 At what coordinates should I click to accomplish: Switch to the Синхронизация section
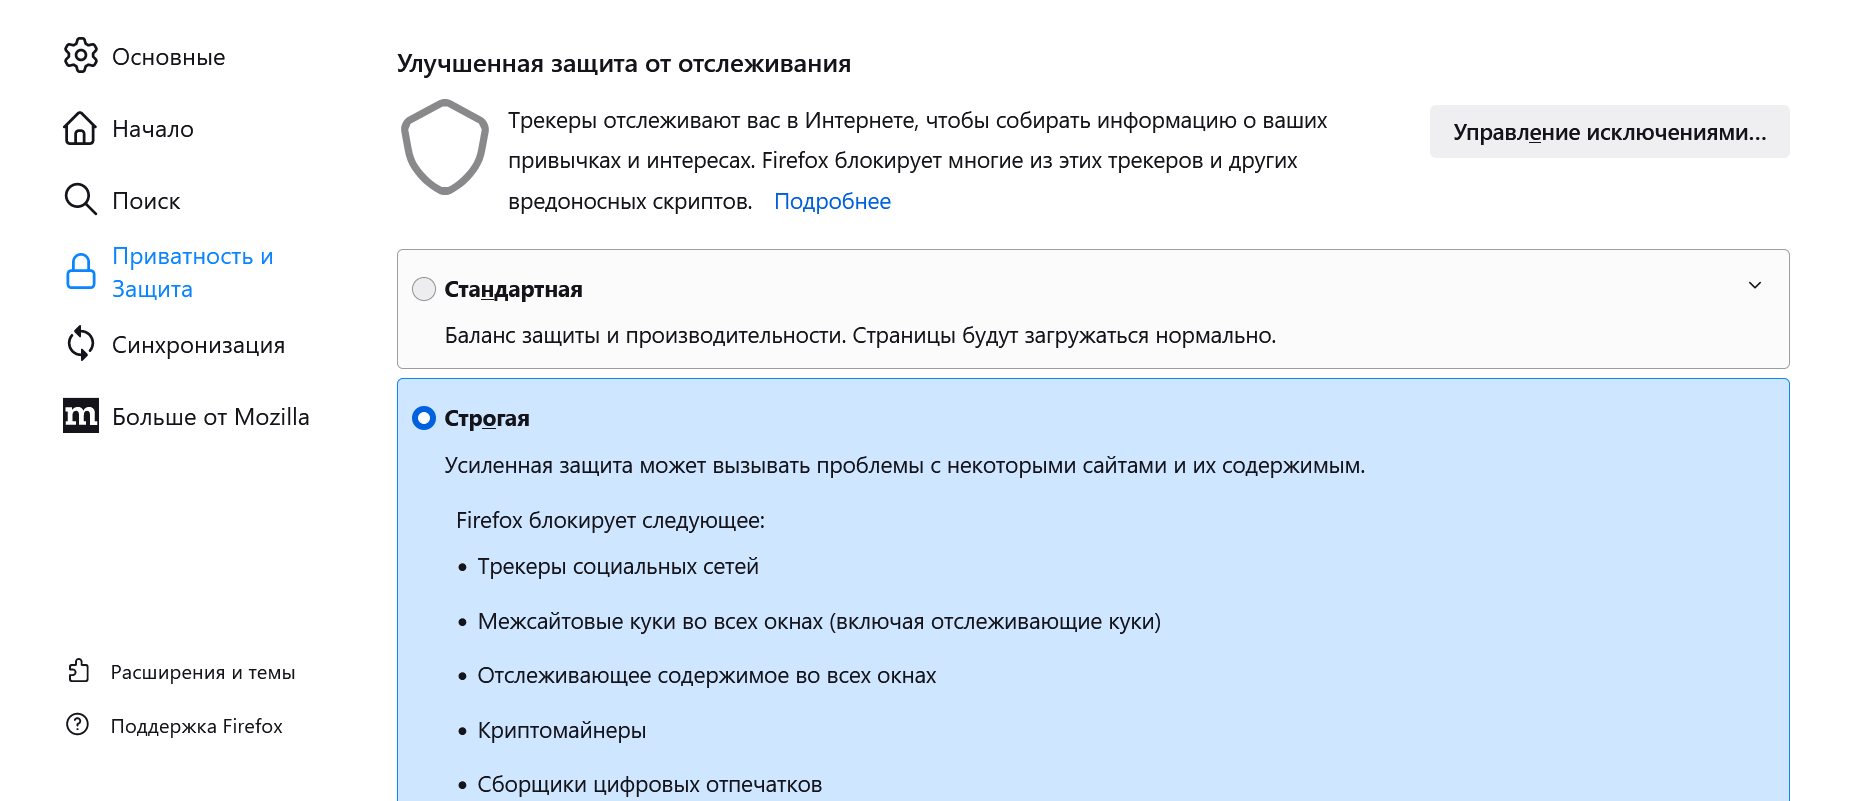point(198,345)
